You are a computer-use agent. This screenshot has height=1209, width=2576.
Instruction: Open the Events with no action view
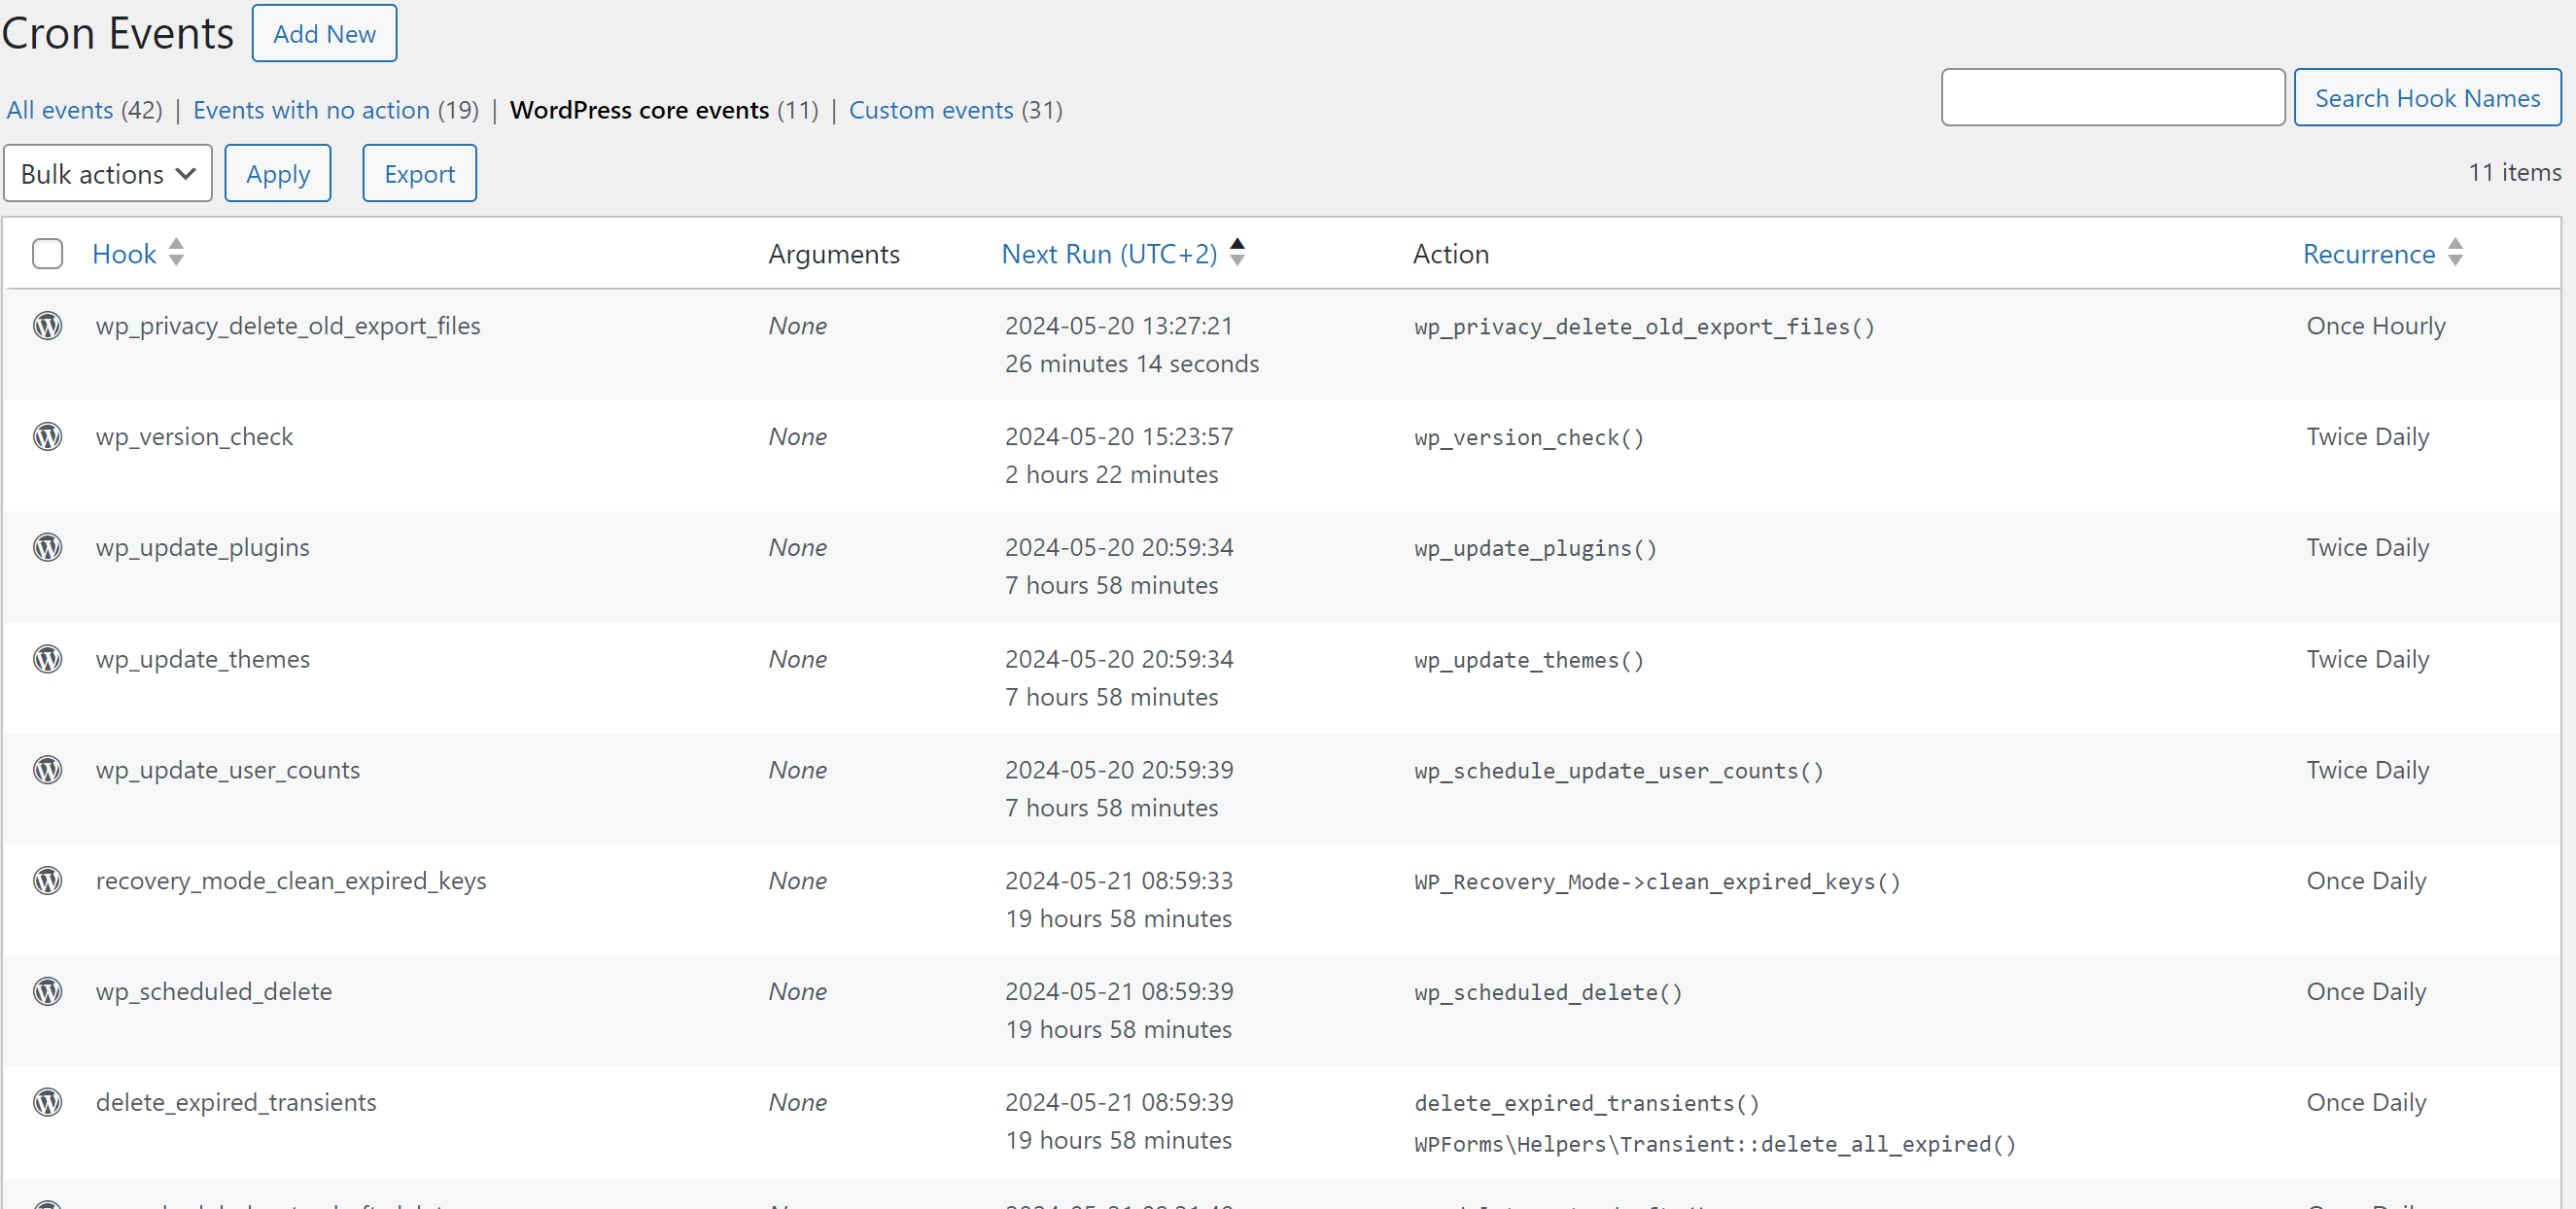pyautogui.click(x=310, y=110)
